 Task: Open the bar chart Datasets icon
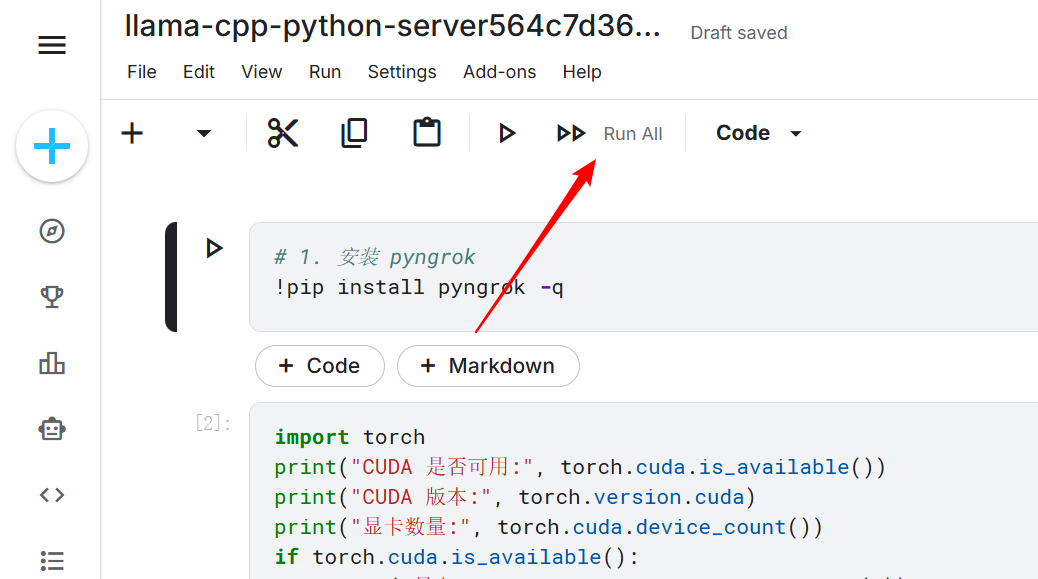52,363
